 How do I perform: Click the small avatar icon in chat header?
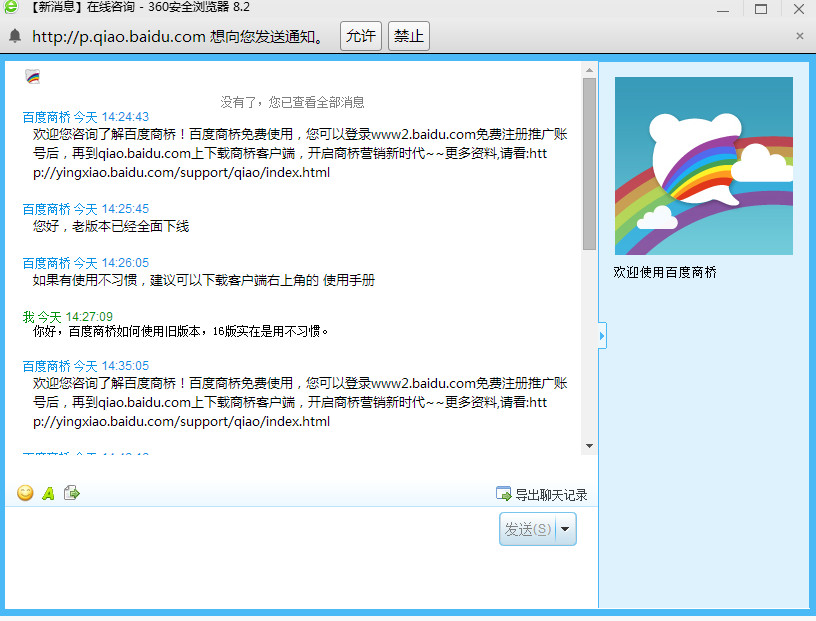(x=32, y=77)
